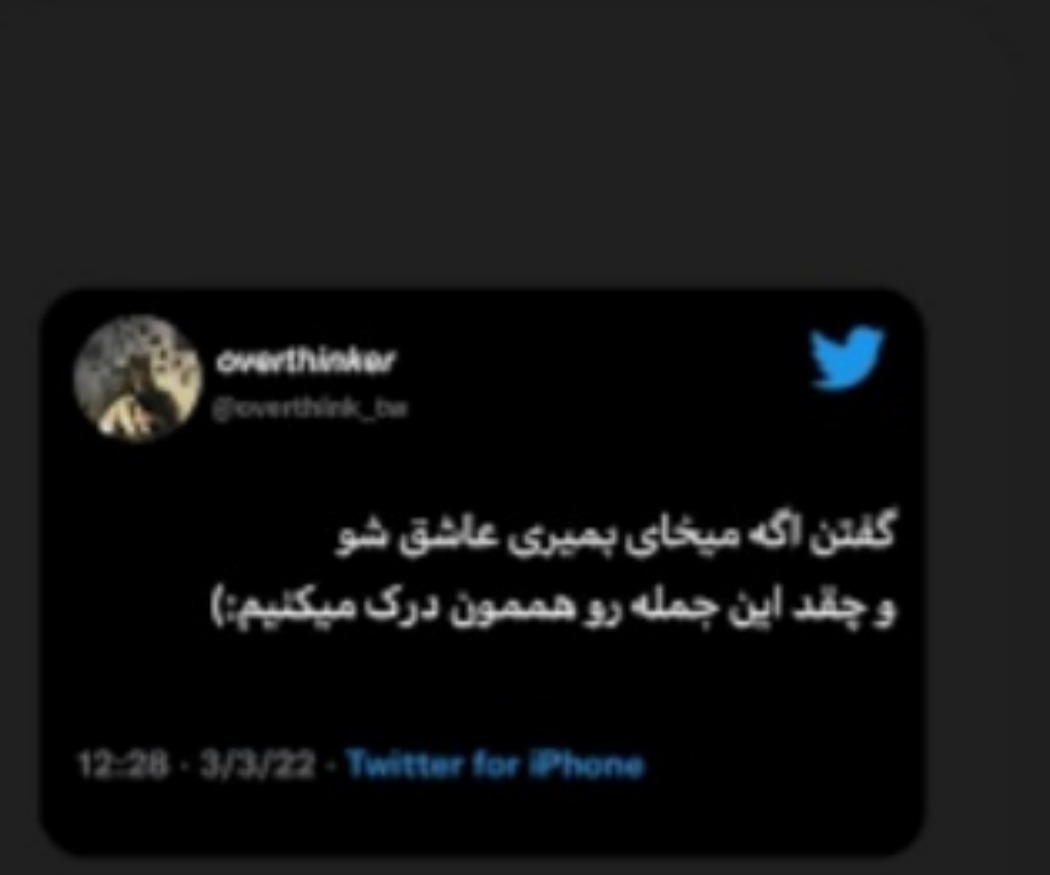The image size is (1050, 875).
Task: Click the 3/3/22 tweet date
Action: [257, 765]
